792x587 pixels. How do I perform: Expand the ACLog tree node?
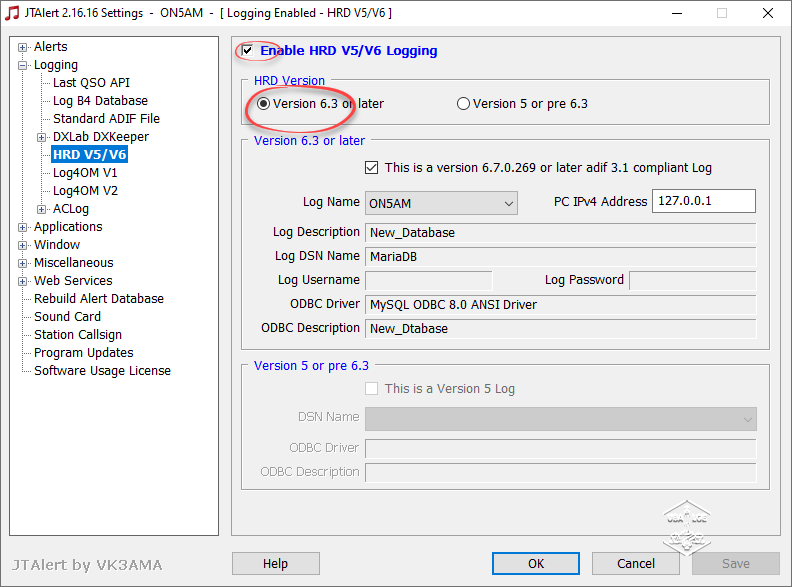tap(41, 209)
